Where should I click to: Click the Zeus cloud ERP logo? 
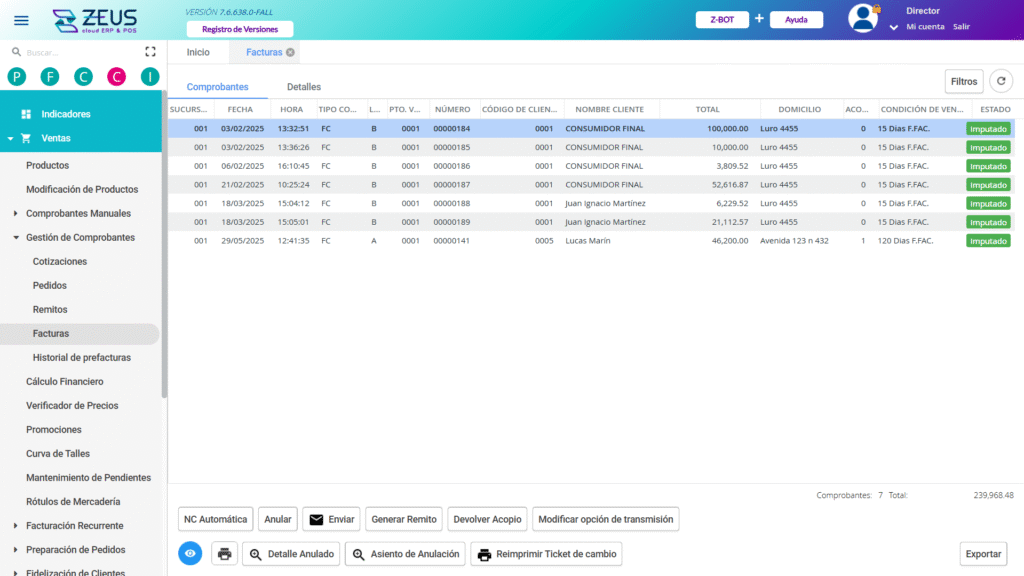tap(95, 20)
